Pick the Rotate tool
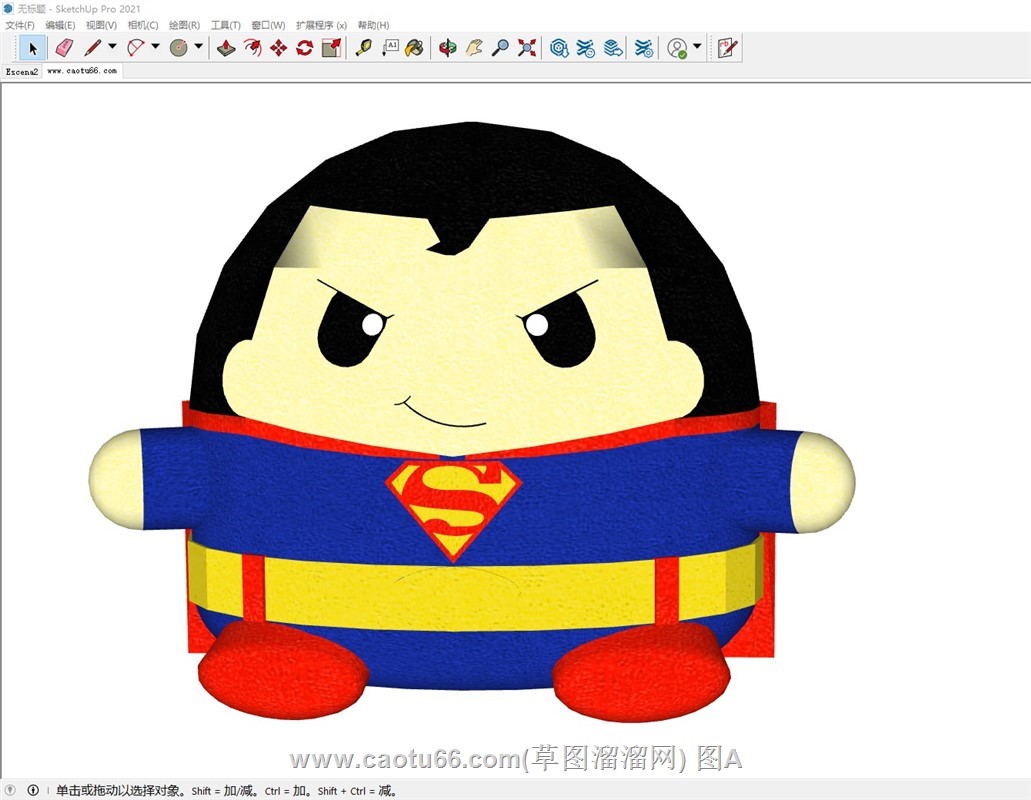This screenshot has width=1031, height=800. pos(304,48)
